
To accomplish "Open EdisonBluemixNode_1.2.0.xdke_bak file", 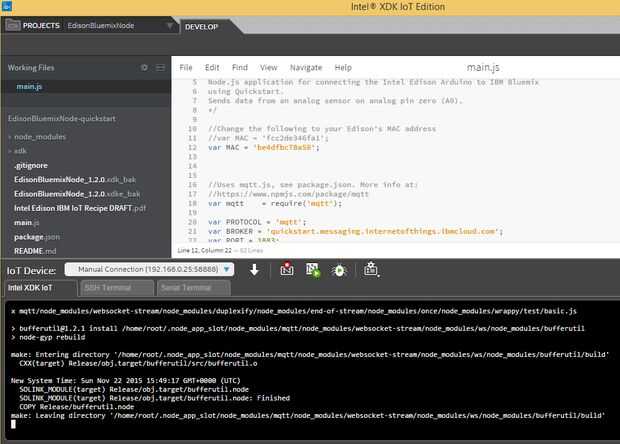I will click(77, 194).
